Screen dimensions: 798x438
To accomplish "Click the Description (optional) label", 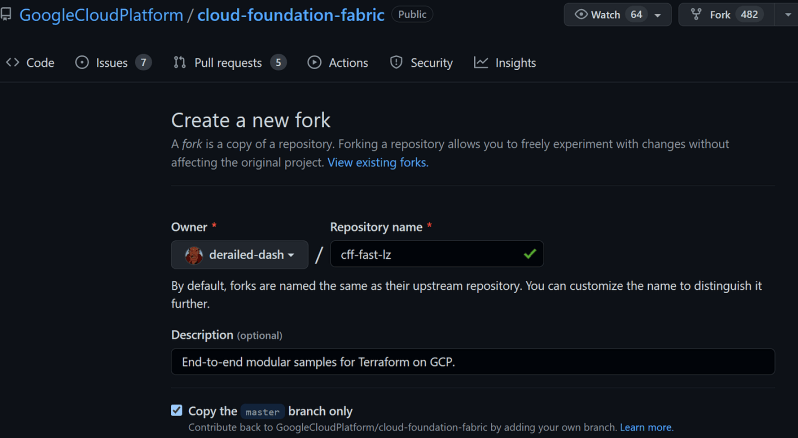I will pos(226,335).
